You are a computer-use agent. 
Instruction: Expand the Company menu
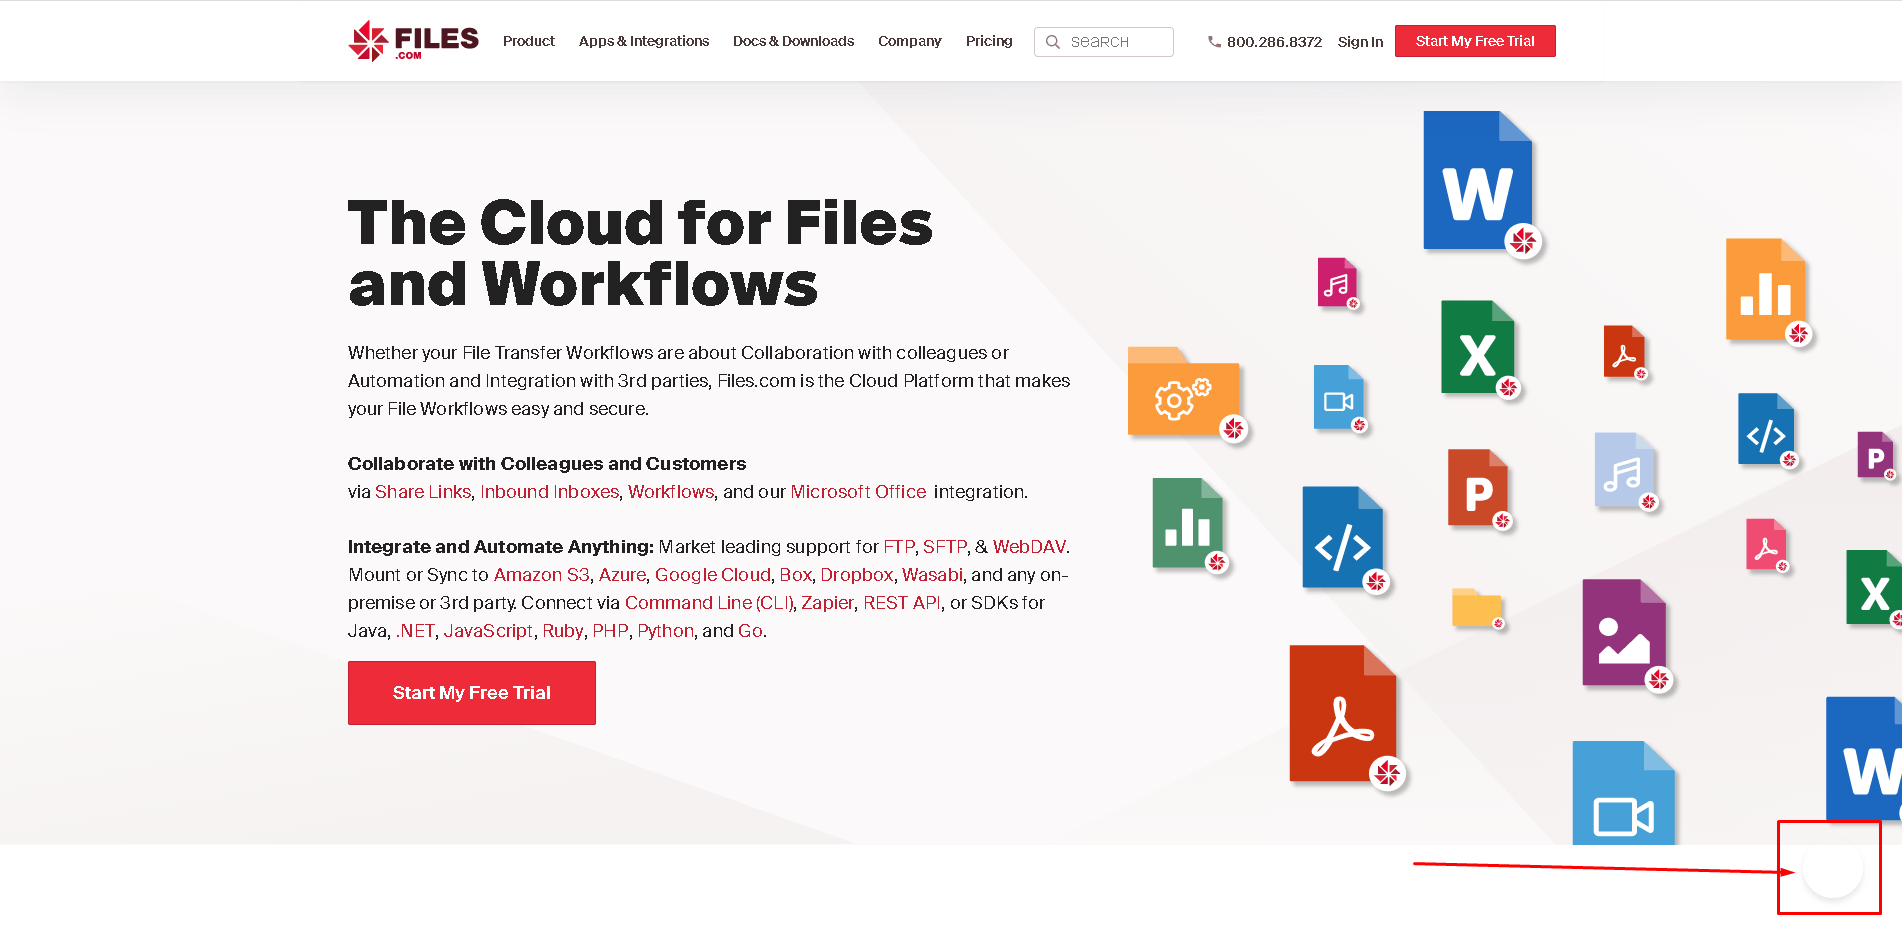pos(910,41)
